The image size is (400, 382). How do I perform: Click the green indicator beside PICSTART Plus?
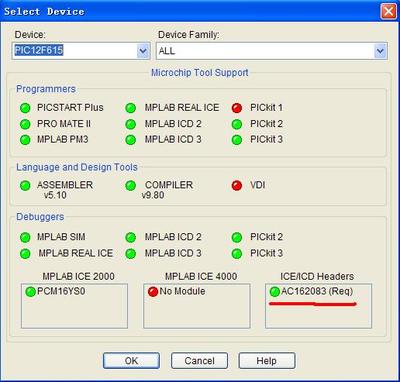(25, 108)
